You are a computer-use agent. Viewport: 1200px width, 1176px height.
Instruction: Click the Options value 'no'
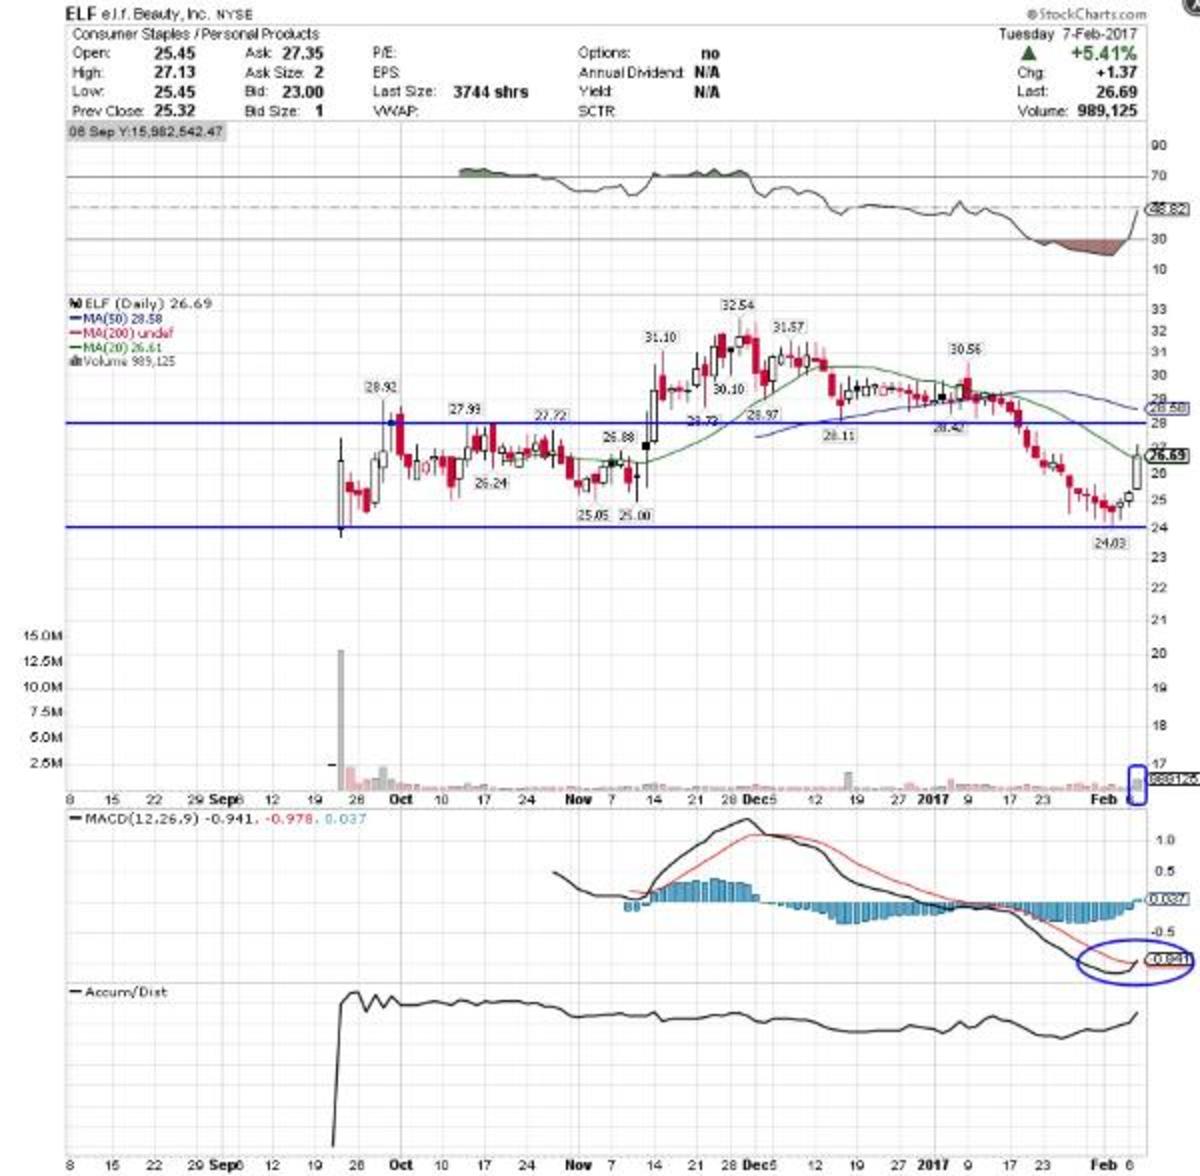(710, 53)
